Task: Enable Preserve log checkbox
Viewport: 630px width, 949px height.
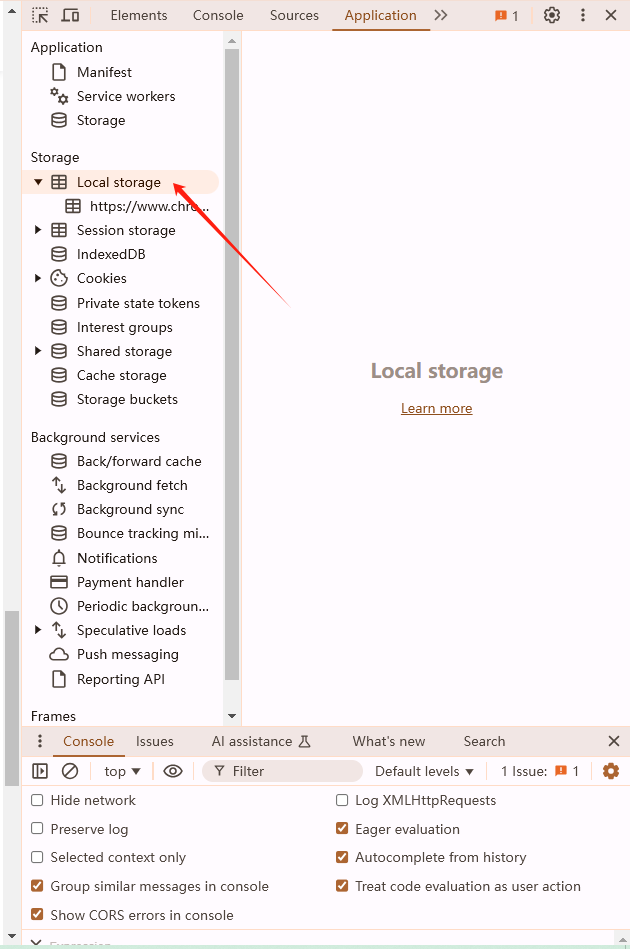Action: 37,829
